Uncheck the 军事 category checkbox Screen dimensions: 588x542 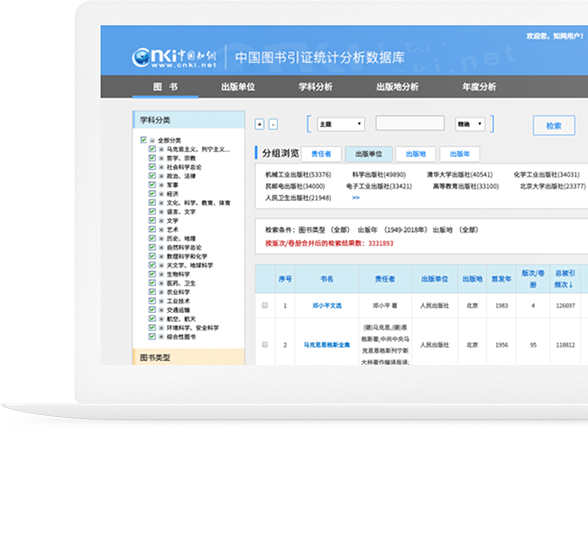(152, 185)
